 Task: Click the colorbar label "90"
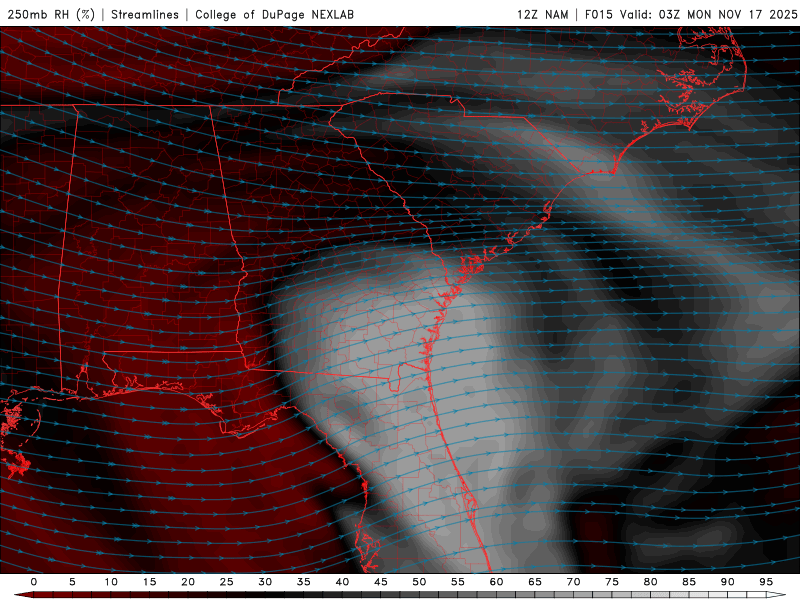pos(727,582)
